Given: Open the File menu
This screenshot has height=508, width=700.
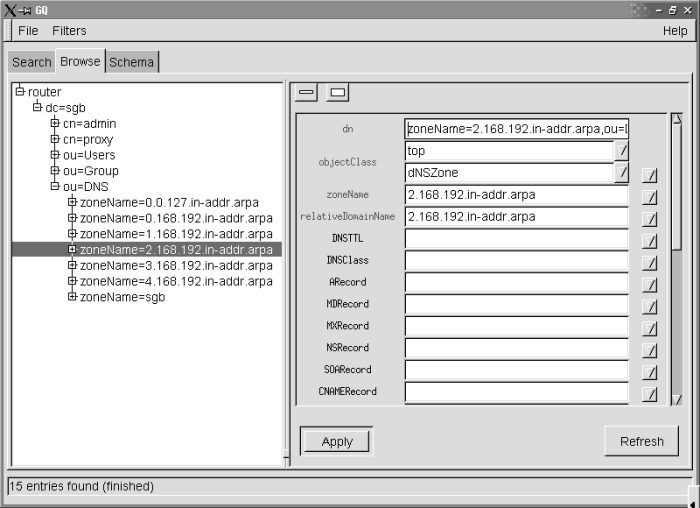Looking at the screenshot, I should 28,31.
